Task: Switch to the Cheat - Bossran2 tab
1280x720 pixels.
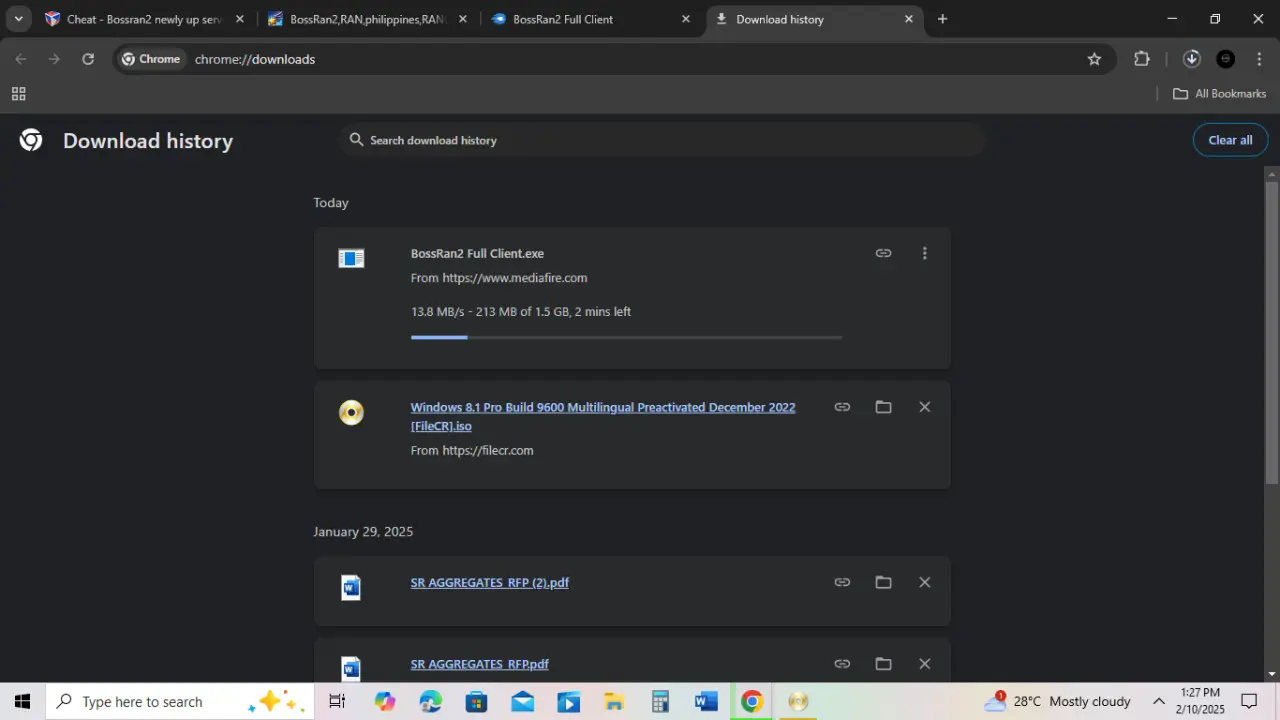Action: 144,19
